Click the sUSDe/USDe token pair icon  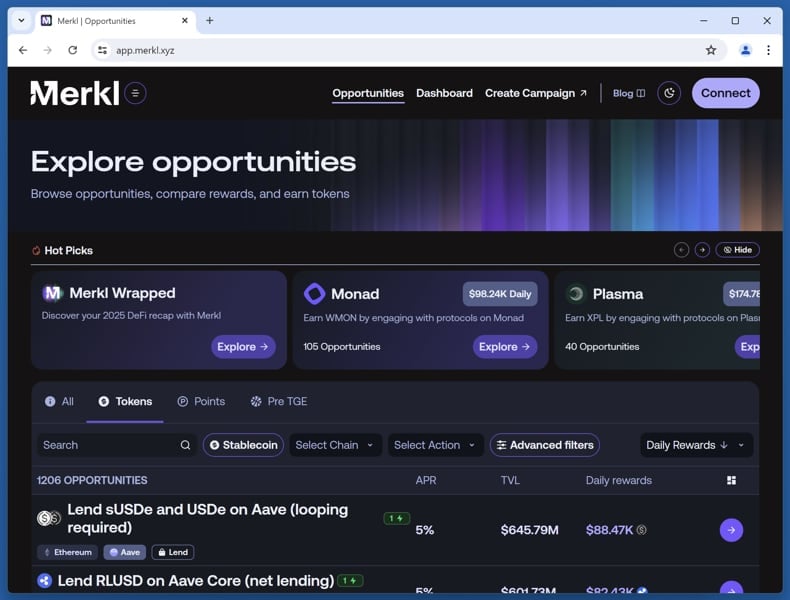click(x=49, y=518)
